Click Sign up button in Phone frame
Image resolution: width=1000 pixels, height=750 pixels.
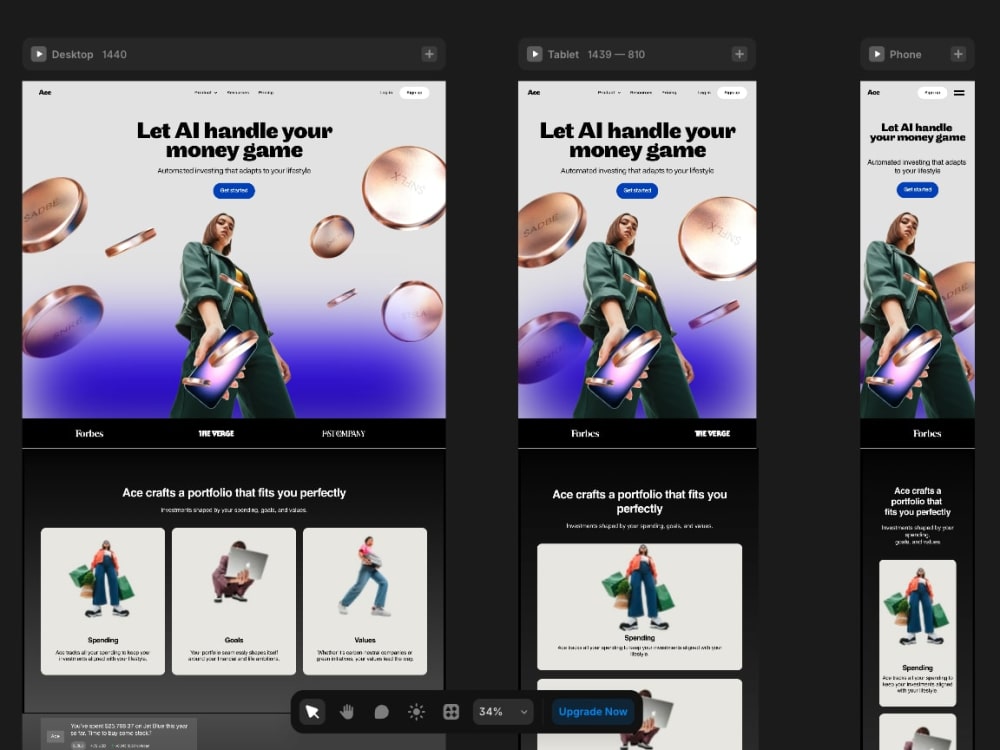[x=932, y=92]
